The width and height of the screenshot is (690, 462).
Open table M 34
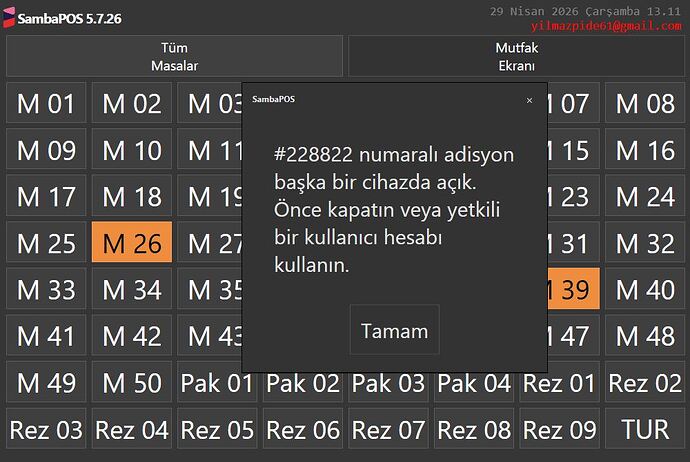[x=132, y=290]
